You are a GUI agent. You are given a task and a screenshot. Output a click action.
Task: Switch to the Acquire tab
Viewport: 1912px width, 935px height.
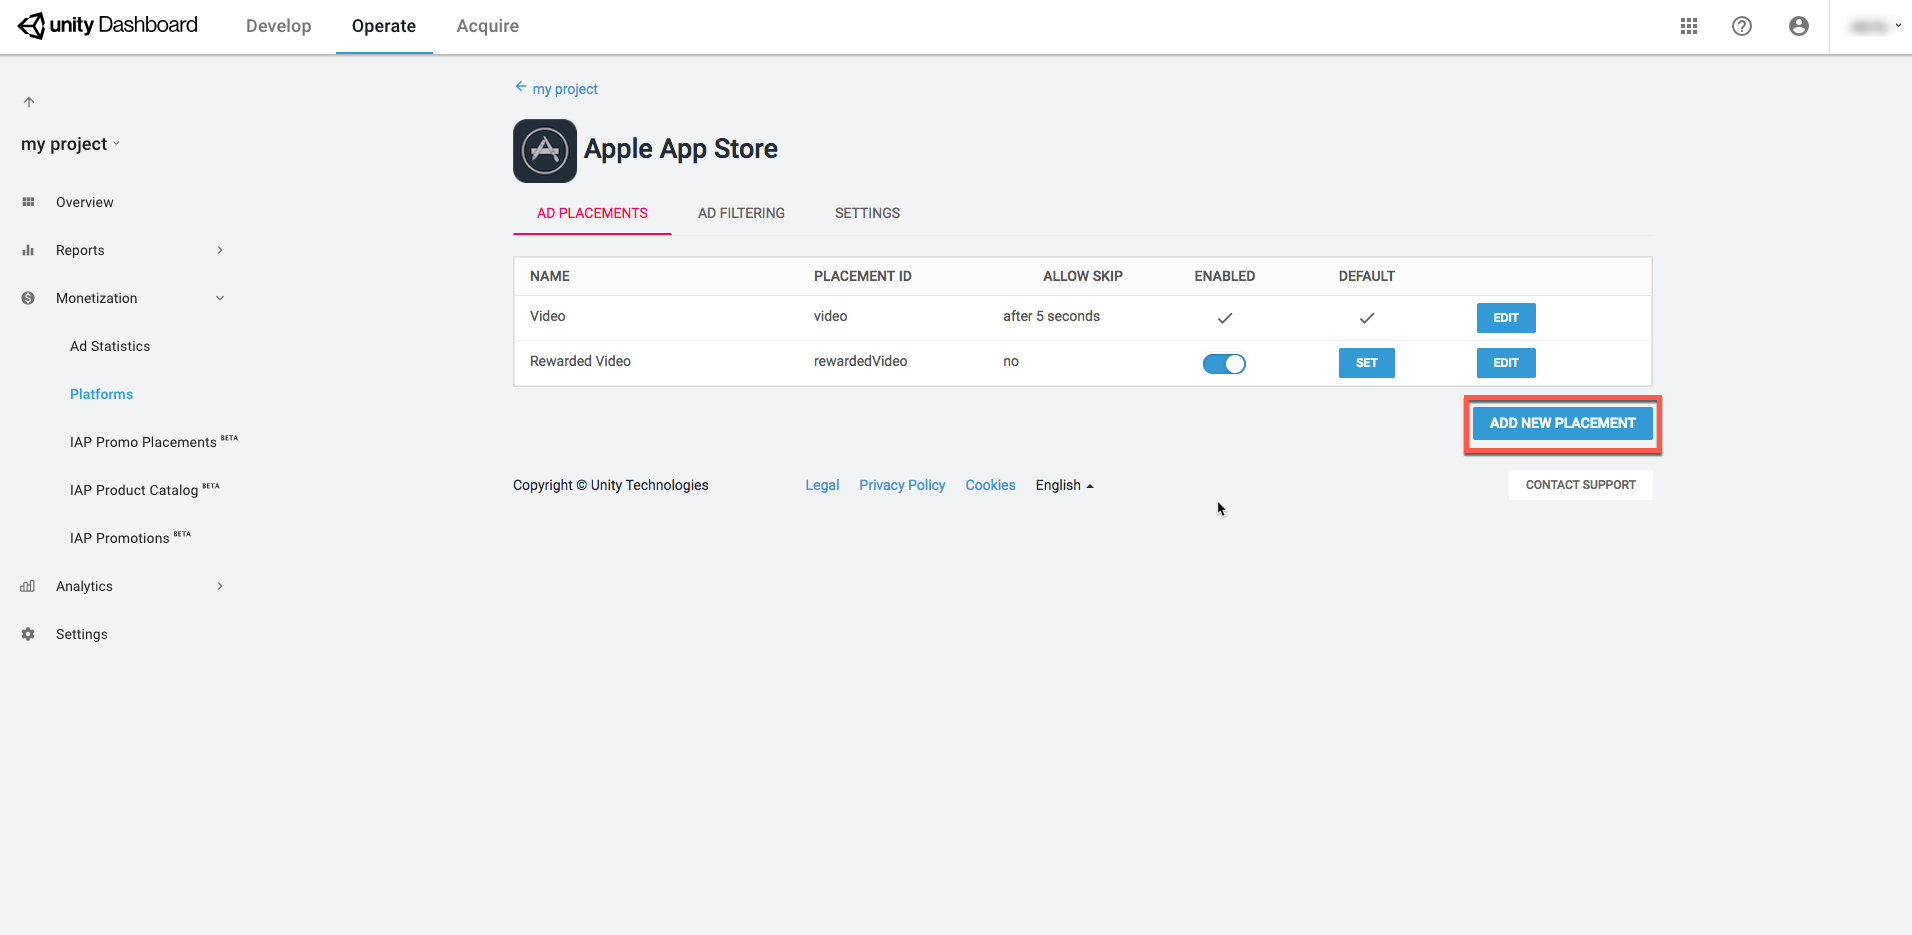point(488,26)
